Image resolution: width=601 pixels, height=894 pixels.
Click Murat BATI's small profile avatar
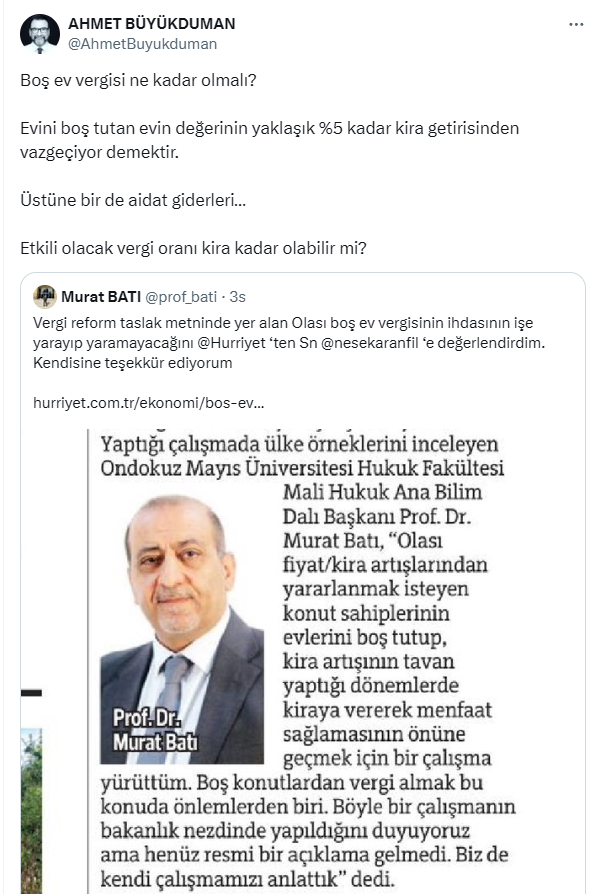tap(44, 296)
